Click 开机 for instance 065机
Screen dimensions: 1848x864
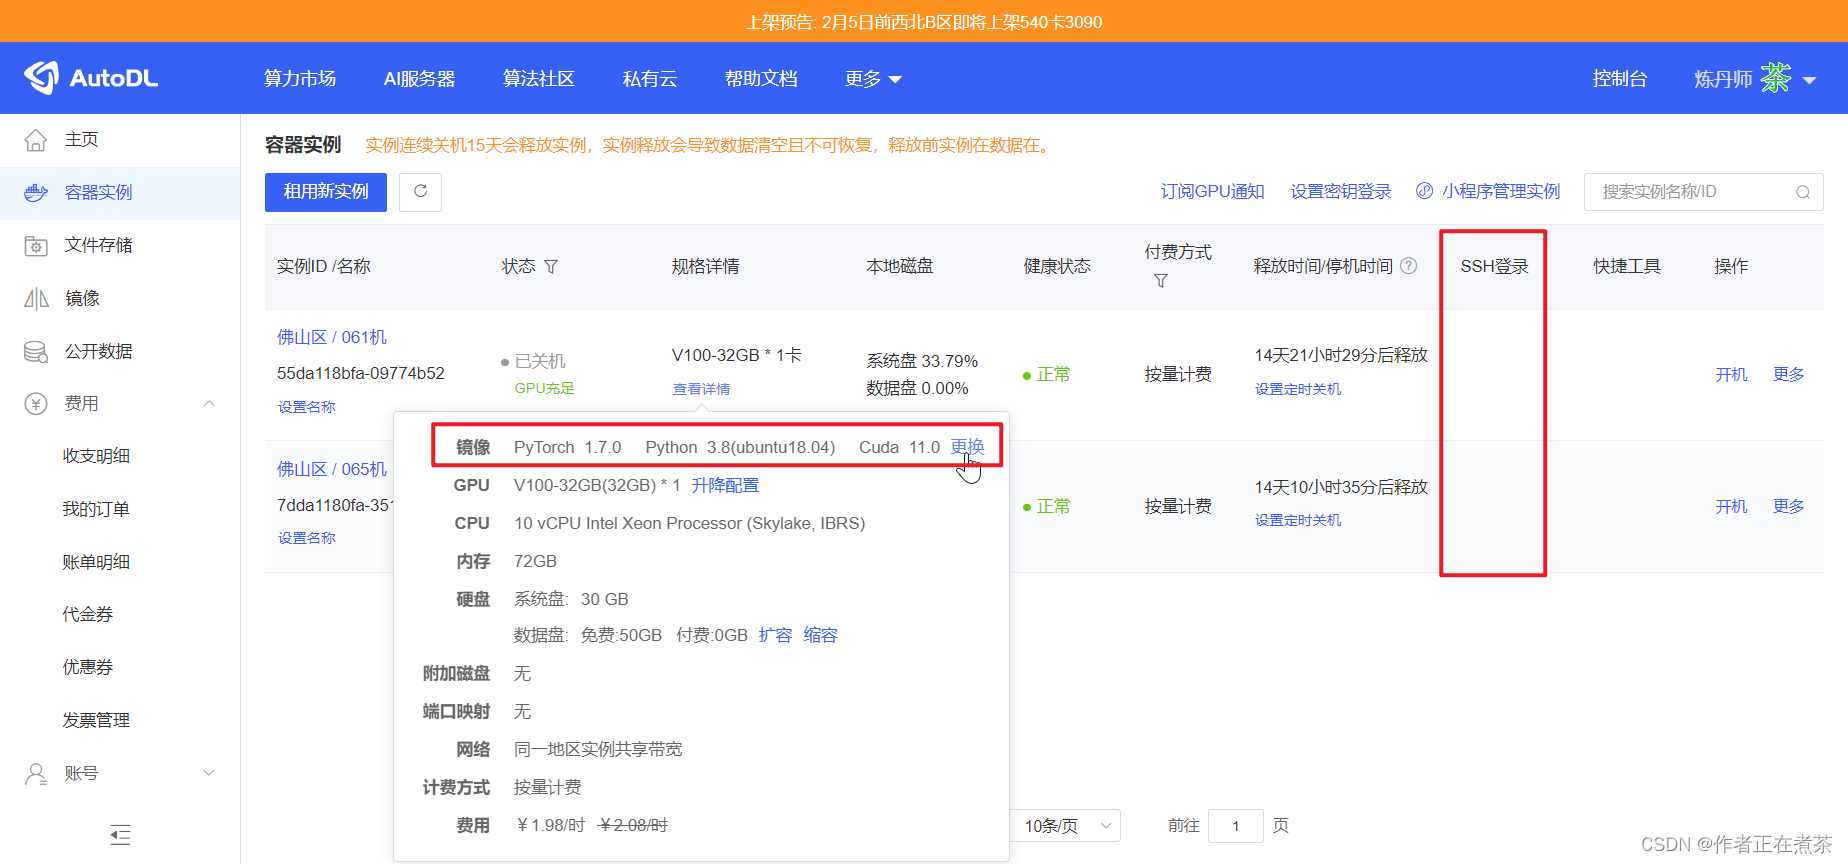click(1731, 507)
